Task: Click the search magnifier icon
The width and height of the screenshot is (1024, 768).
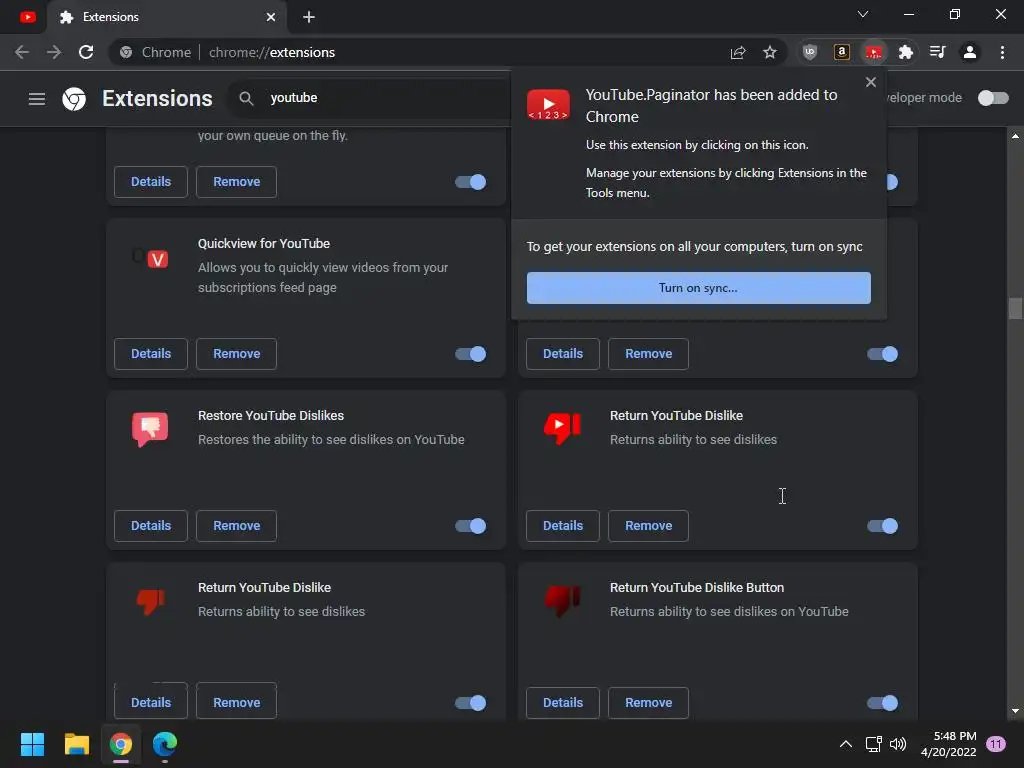Action: (246, 98)
